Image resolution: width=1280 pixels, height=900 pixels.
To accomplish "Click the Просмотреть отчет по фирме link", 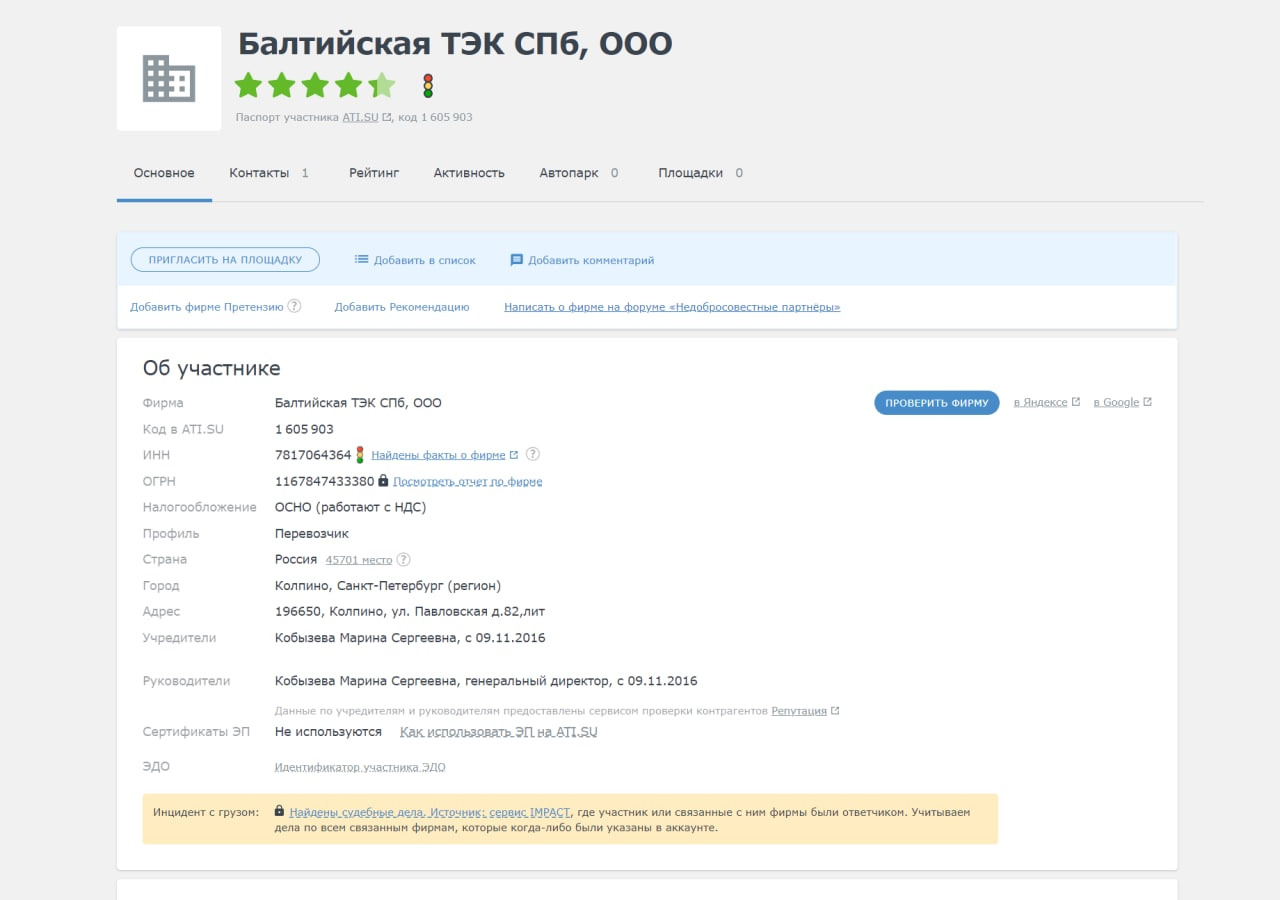I will [x=468, y=481].
